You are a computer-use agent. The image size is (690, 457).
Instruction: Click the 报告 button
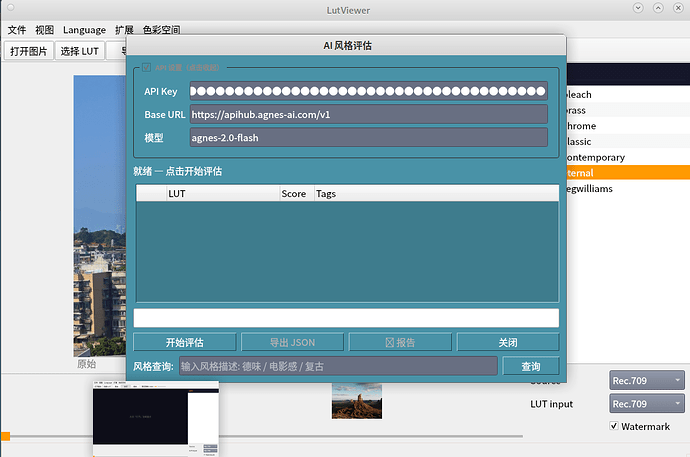point(400,342)
